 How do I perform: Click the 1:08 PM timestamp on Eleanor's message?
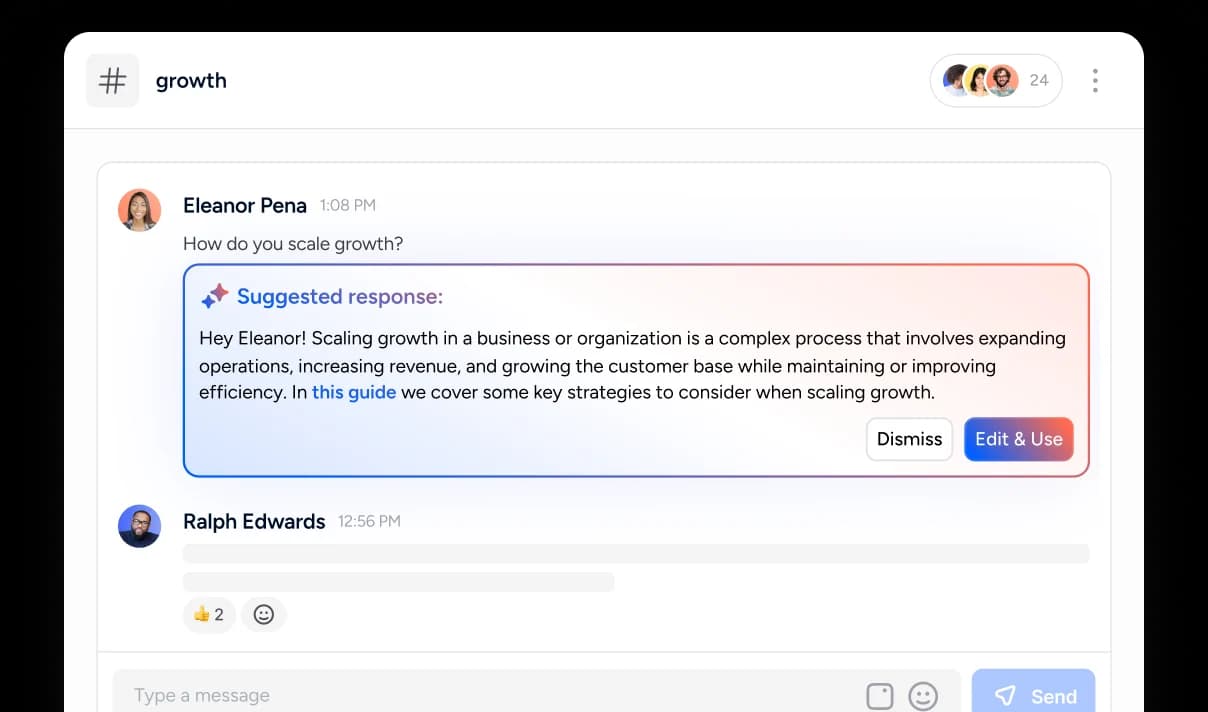point(347,205)
